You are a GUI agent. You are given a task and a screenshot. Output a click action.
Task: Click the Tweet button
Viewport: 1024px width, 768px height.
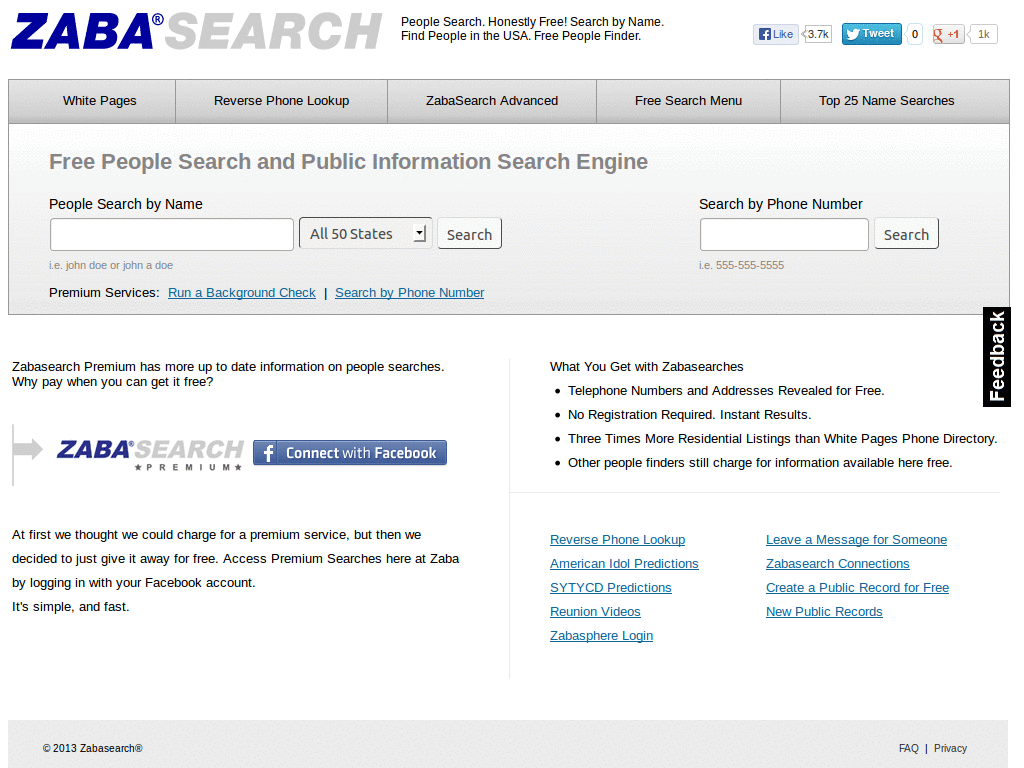coord(871,34)
